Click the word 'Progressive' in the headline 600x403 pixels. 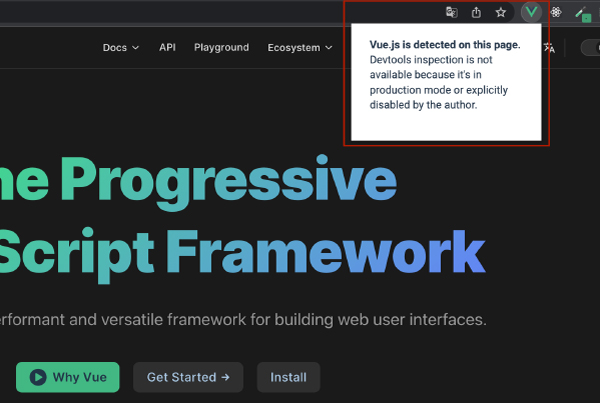pyautogui.click(x=228, y=182)
